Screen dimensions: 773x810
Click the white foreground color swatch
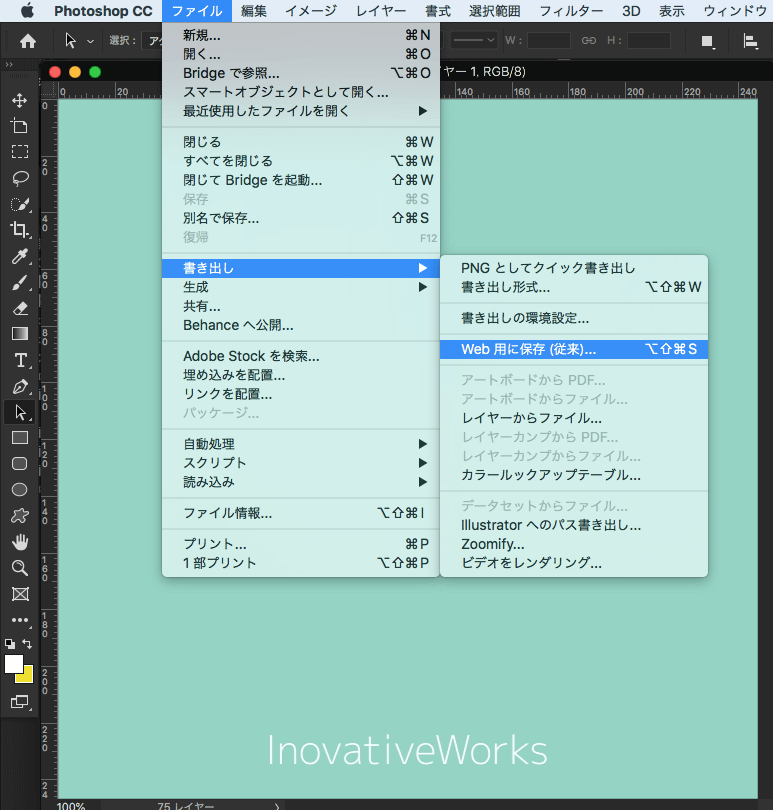(x=14, y=664)
